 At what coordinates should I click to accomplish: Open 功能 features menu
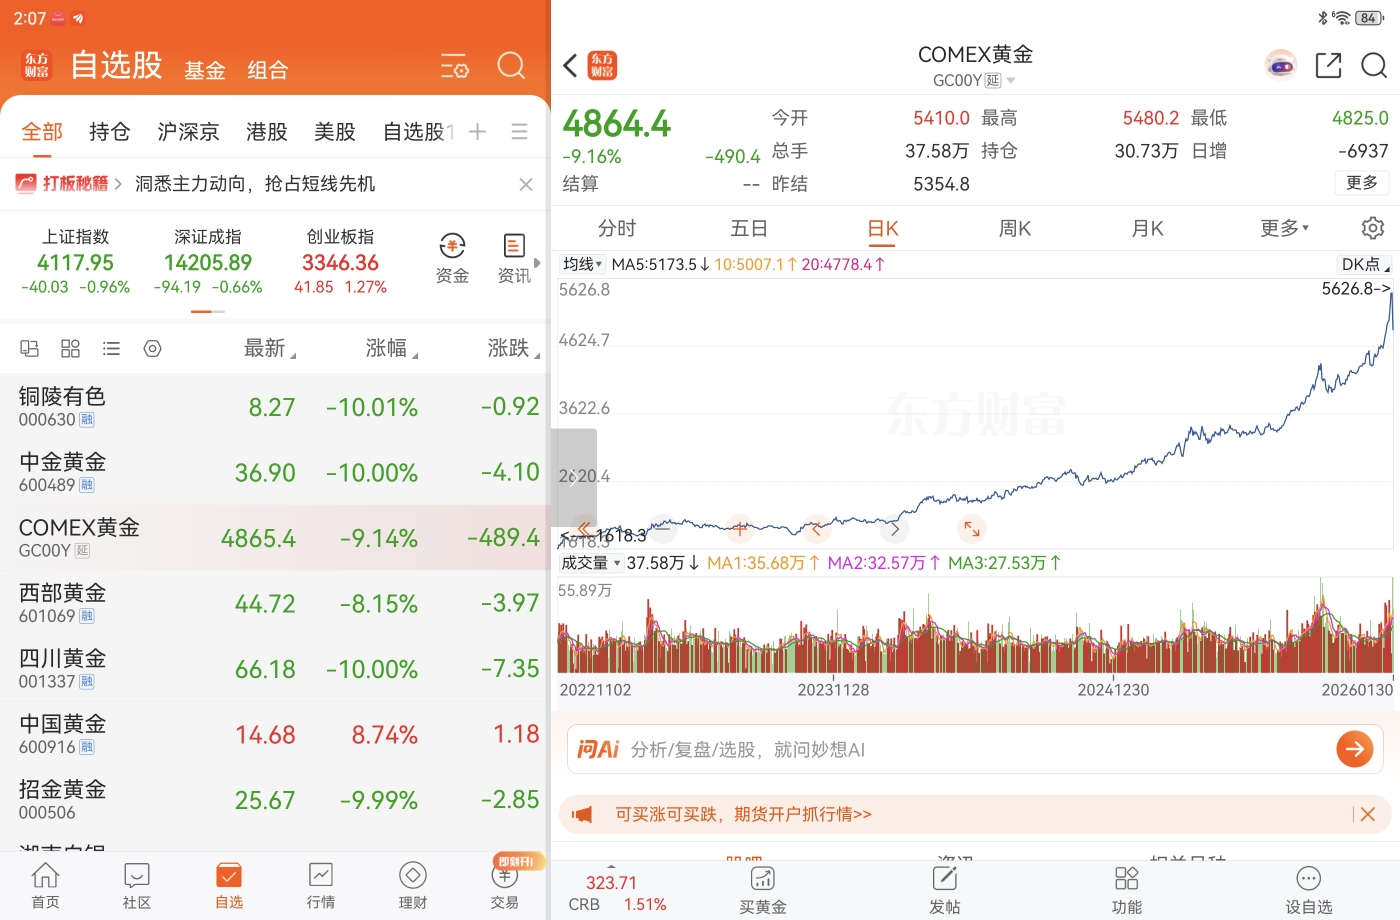point(1126,890)
